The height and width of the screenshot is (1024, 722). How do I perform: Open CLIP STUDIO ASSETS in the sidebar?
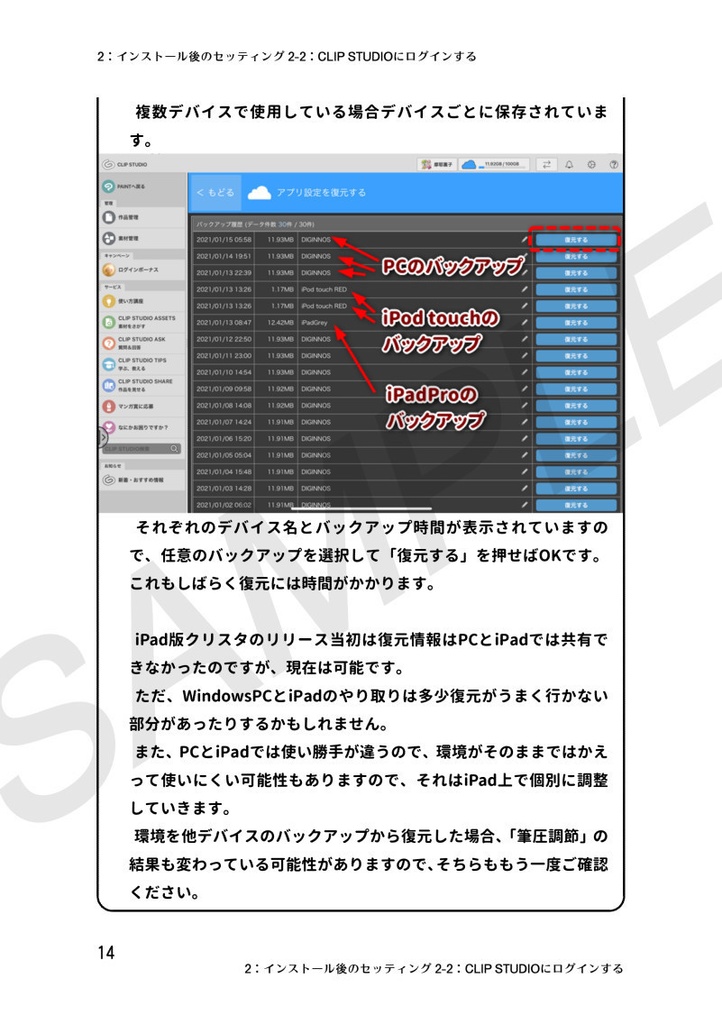[x=142, y=321]
